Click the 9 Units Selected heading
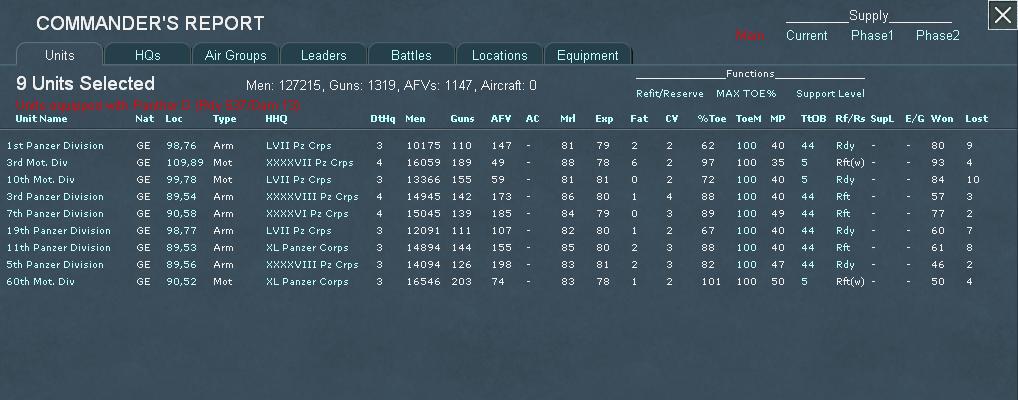 (85, 84)
